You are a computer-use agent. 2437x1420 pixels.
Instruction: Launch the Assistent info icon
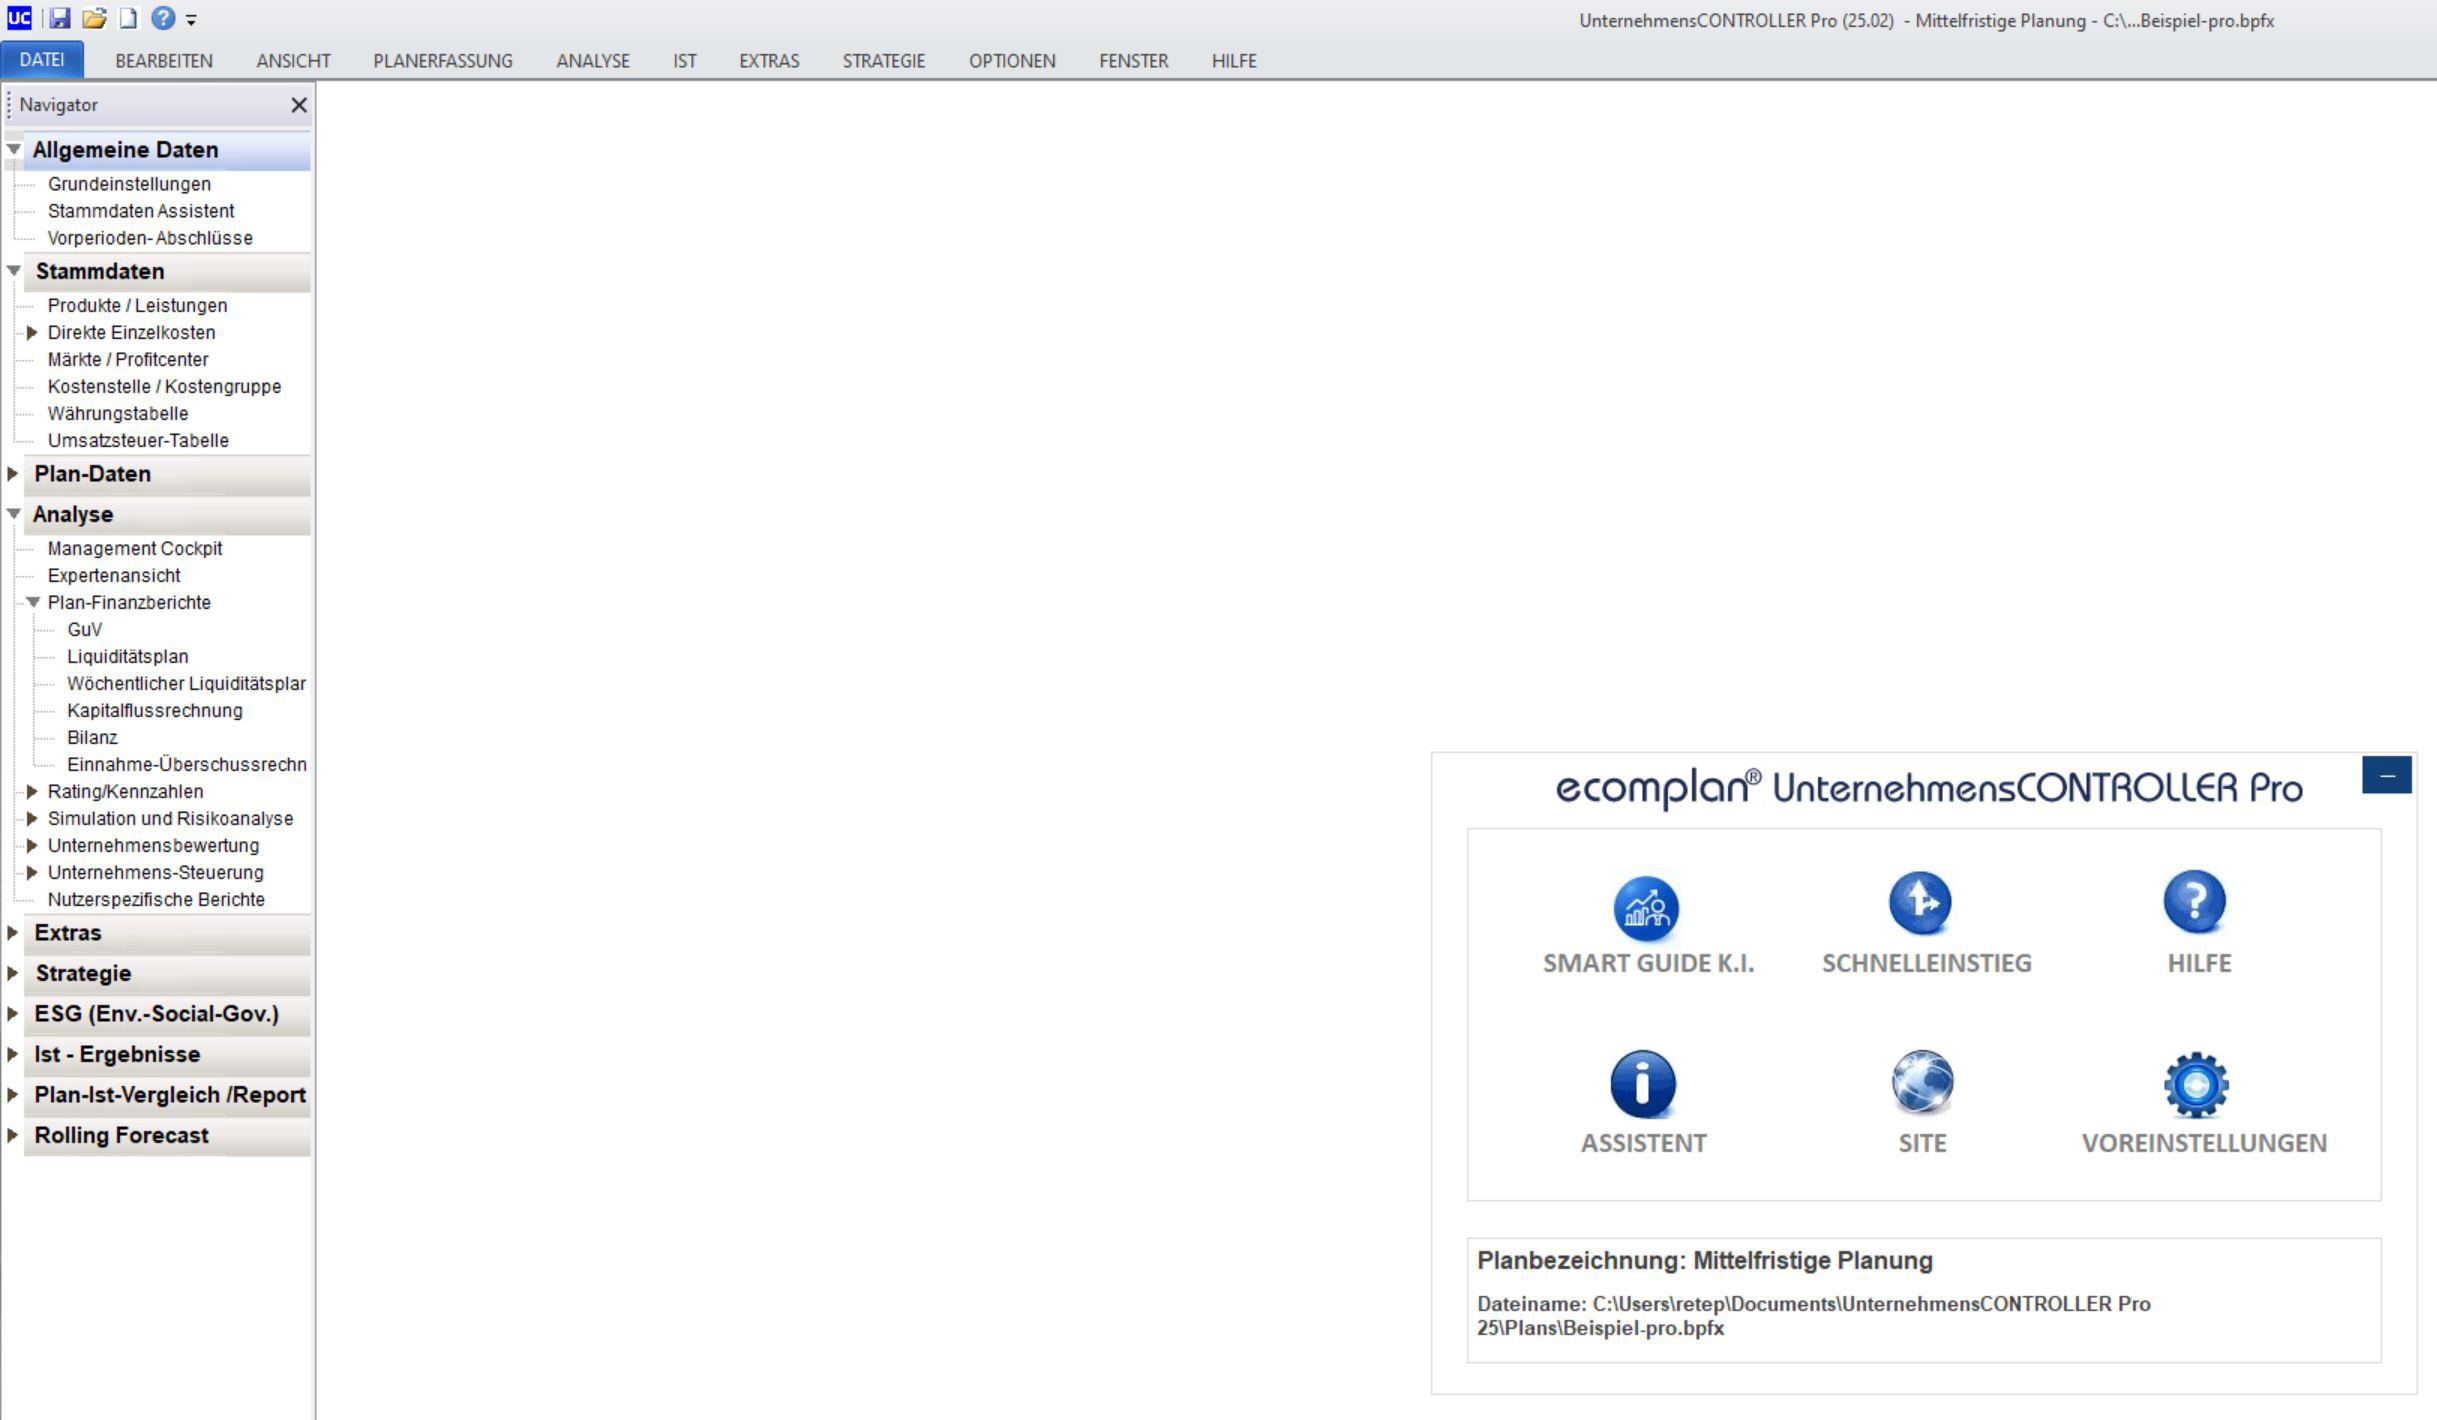[1642, 1084]
